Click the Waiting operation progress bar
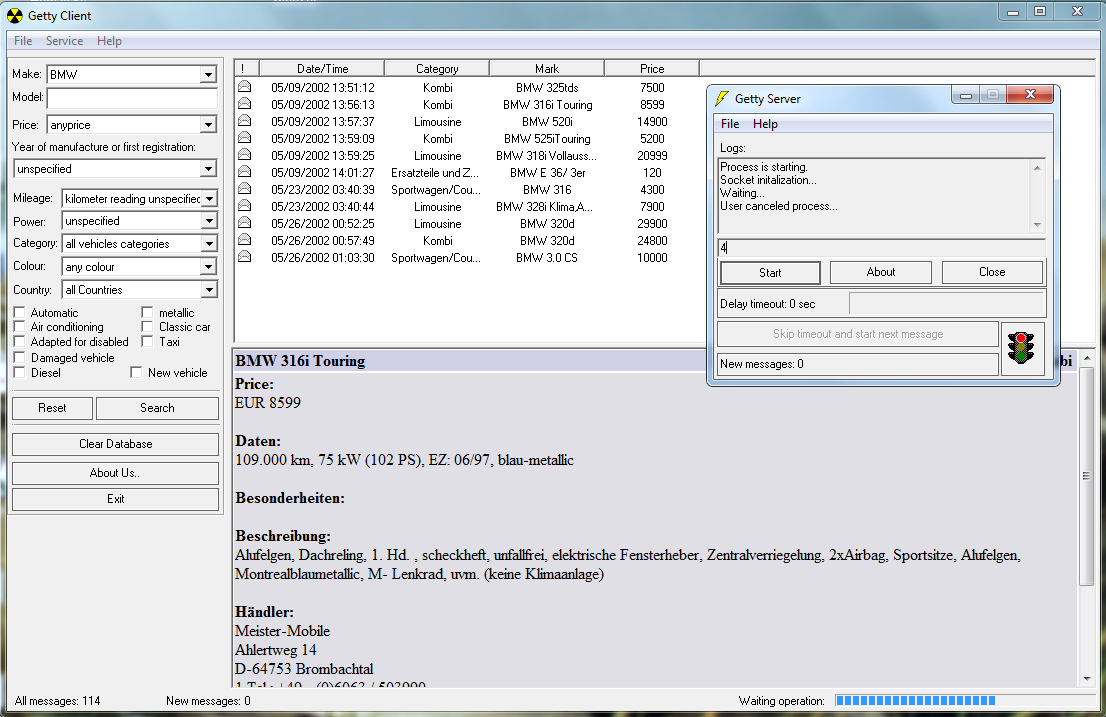This screenshot has width=1106, height=717. (964, 701)
